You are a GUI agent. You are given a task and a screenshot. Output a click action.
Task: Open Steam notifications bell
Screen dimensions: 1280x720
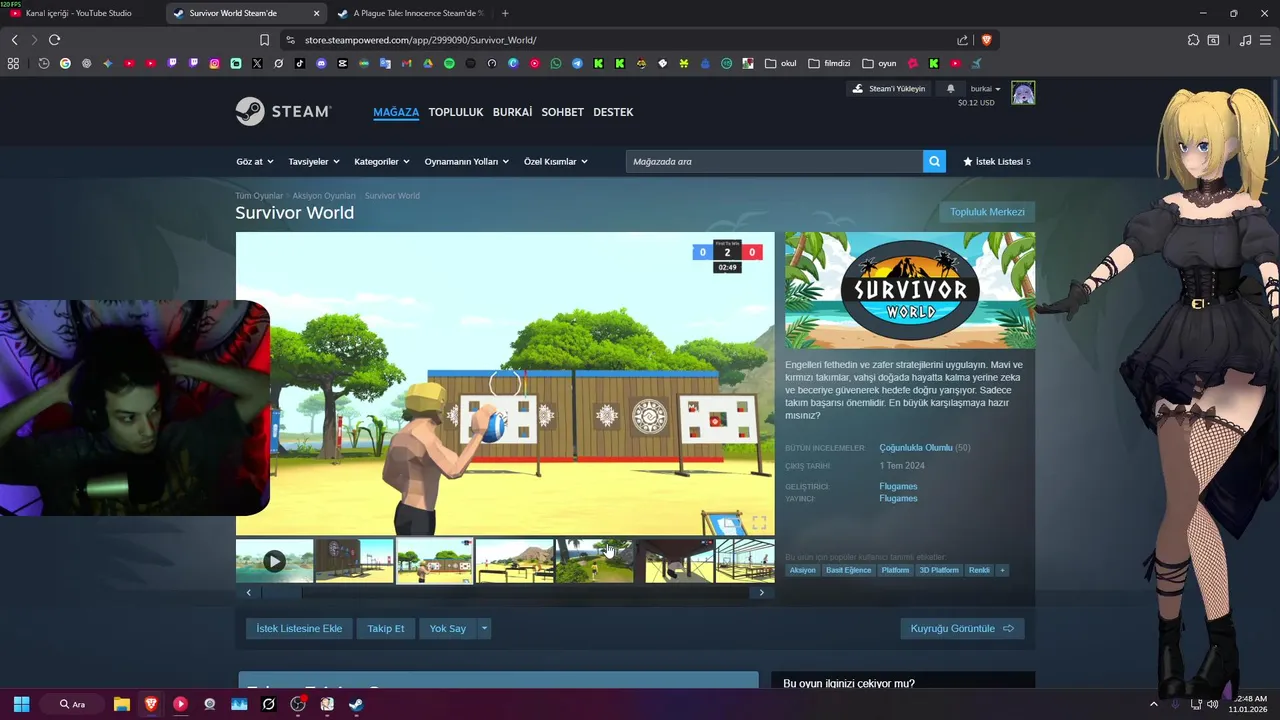(x=950, y=89)
